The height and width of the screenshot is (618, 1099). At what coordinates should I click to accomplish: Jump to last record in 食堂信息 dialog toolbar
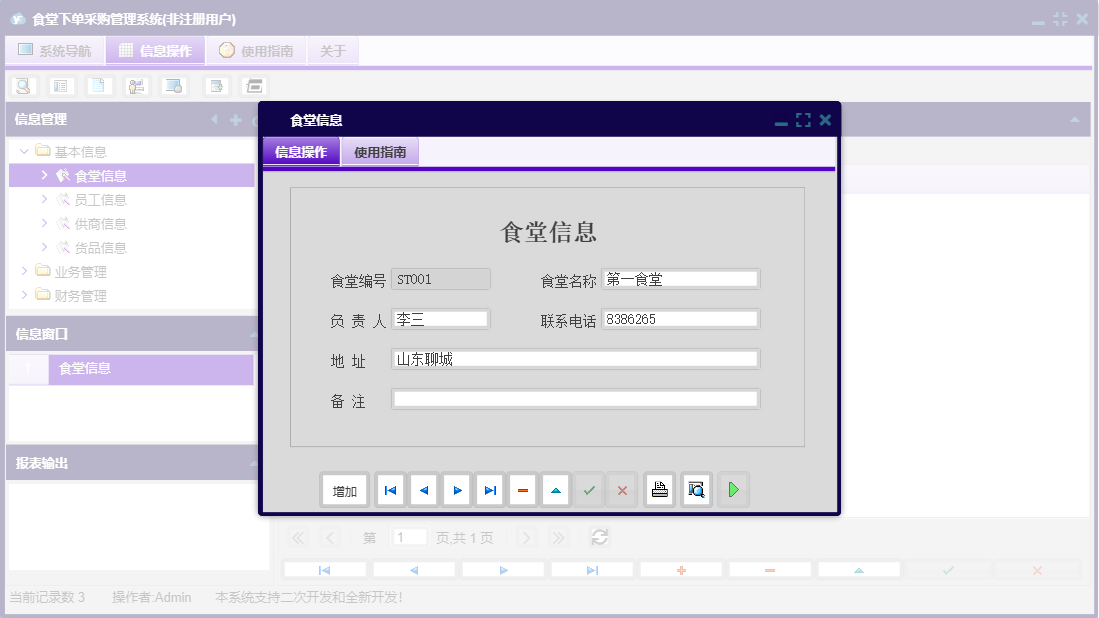[x=490, y=490]
